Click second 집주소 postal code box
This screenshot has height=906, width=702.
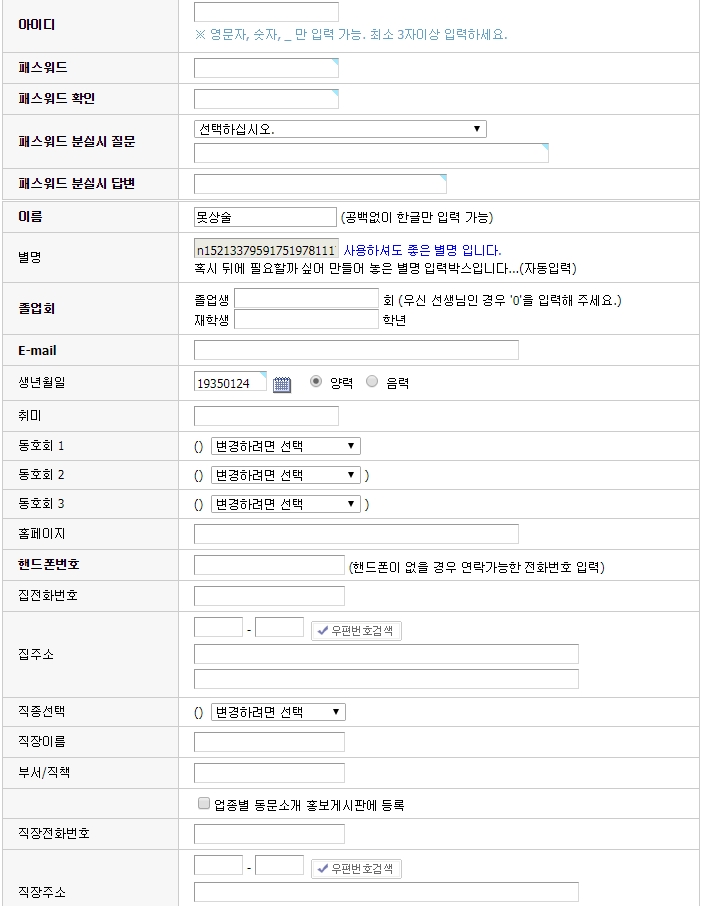pyautogui.click(x=280, y=627)
